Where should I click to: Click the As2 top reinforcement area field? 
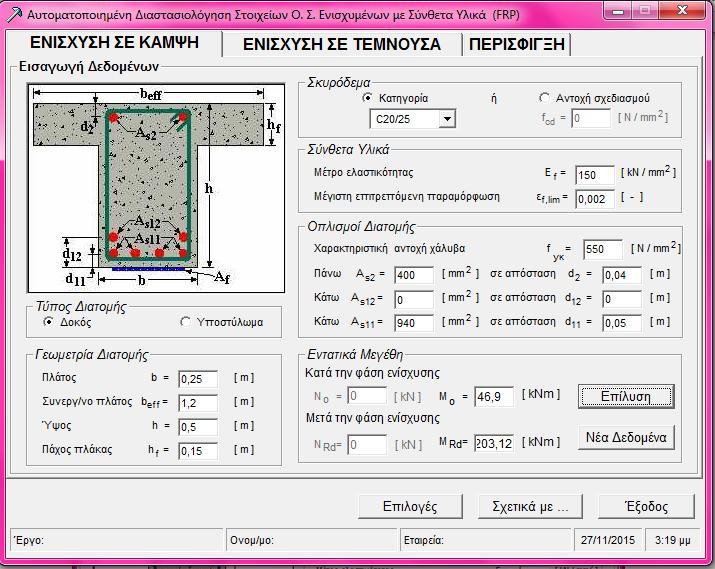pyautogui.click(x=414, y=275)
